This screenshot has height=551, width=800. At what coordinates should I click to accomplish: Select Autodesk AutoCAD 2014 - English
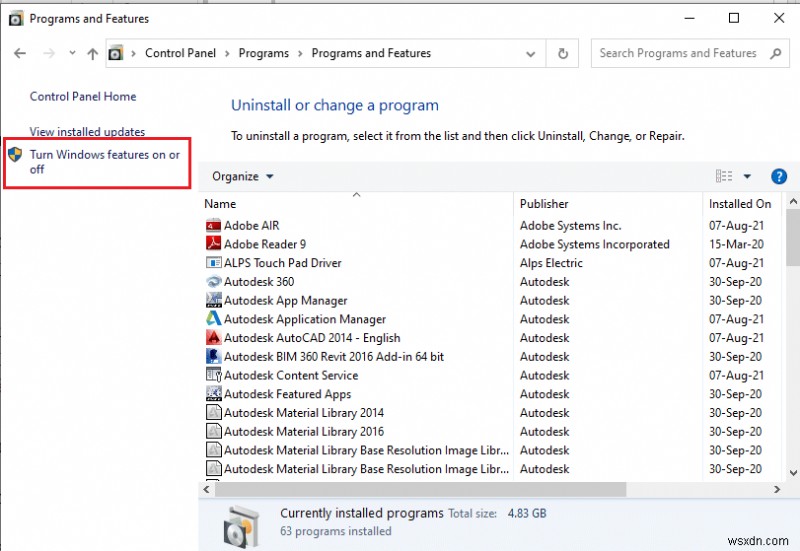pyautogui.click(x=312, y=338)
